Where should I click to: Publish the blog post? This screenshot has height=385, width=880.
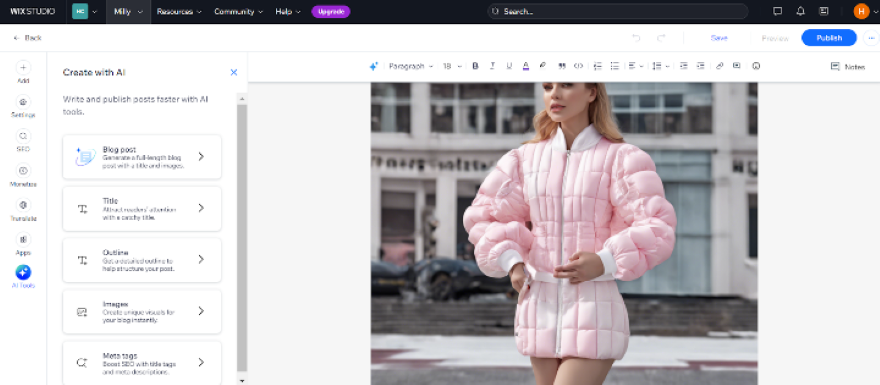(829, 38)
